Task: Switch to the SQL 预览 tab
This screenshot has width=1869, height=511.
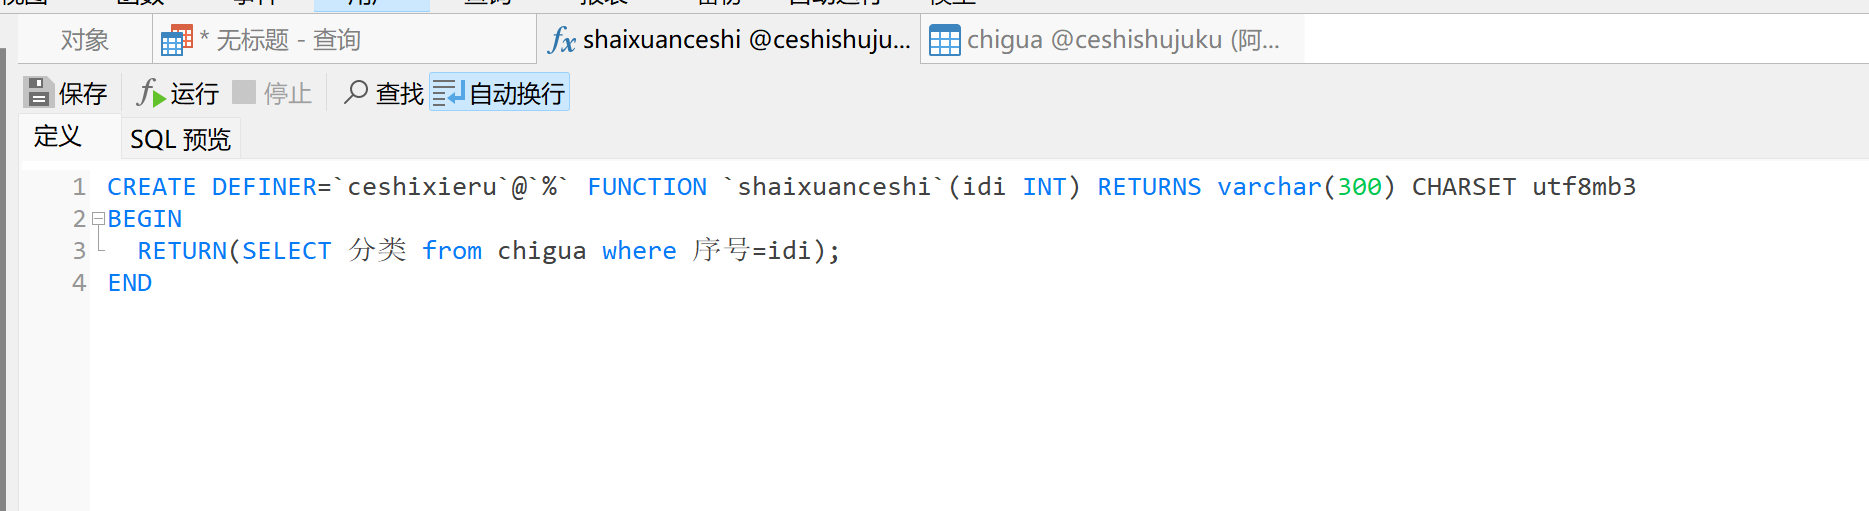Action: click(180, 139)
